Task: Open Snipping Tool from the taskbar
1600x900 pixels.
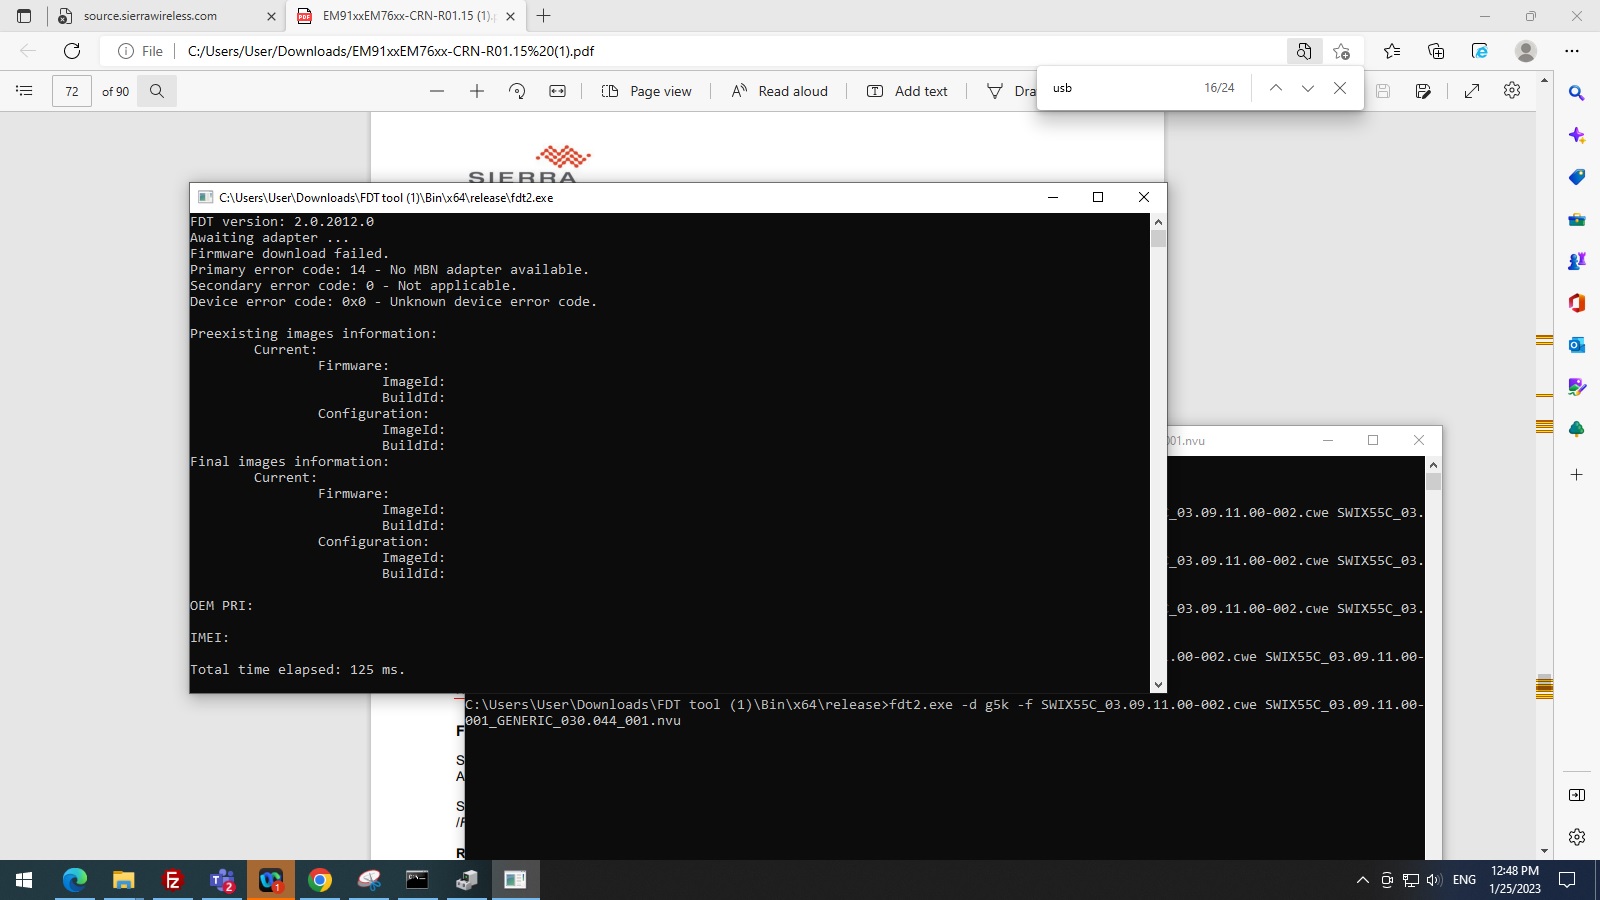Action: pos(369,880)
